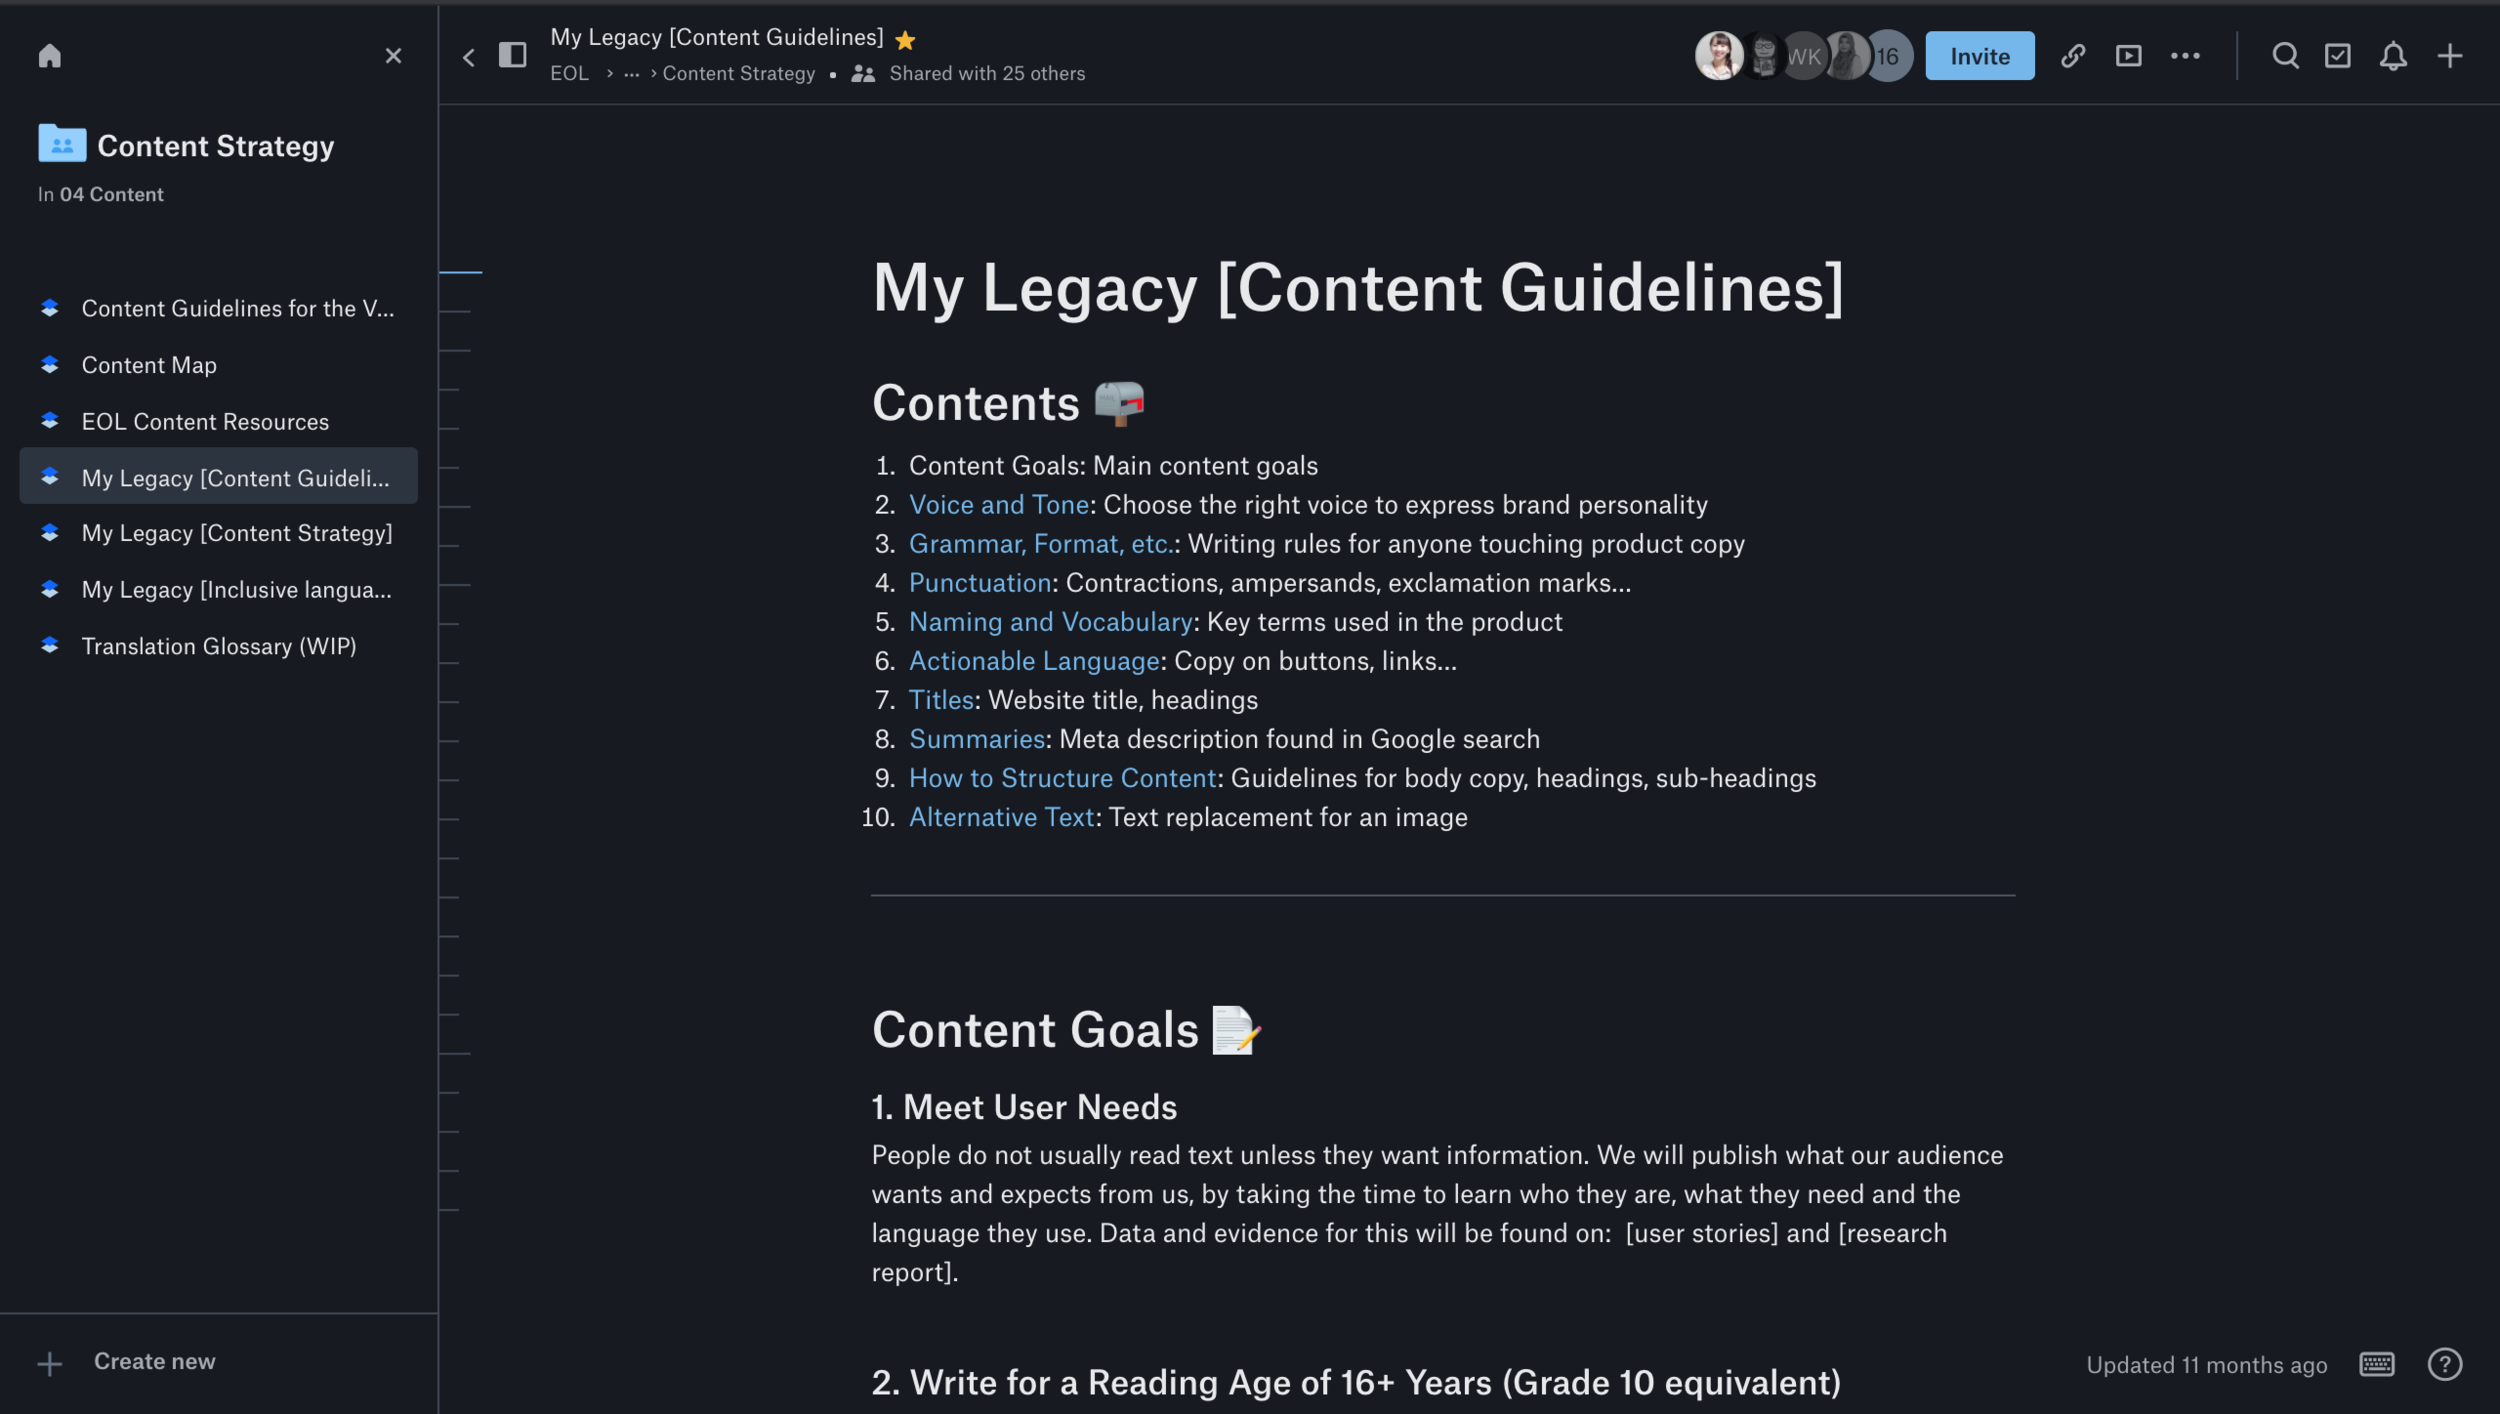Follow the Voice and Tone link
Viewport: 2500px width, 1414px height.
(998, 505)
